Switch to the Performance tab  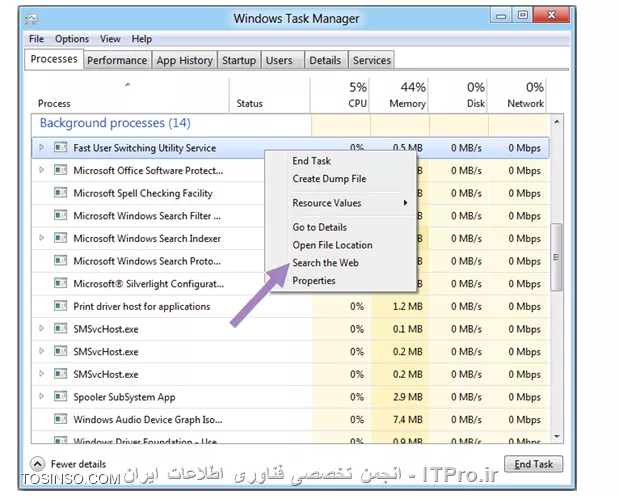click(x=117, y=60)
